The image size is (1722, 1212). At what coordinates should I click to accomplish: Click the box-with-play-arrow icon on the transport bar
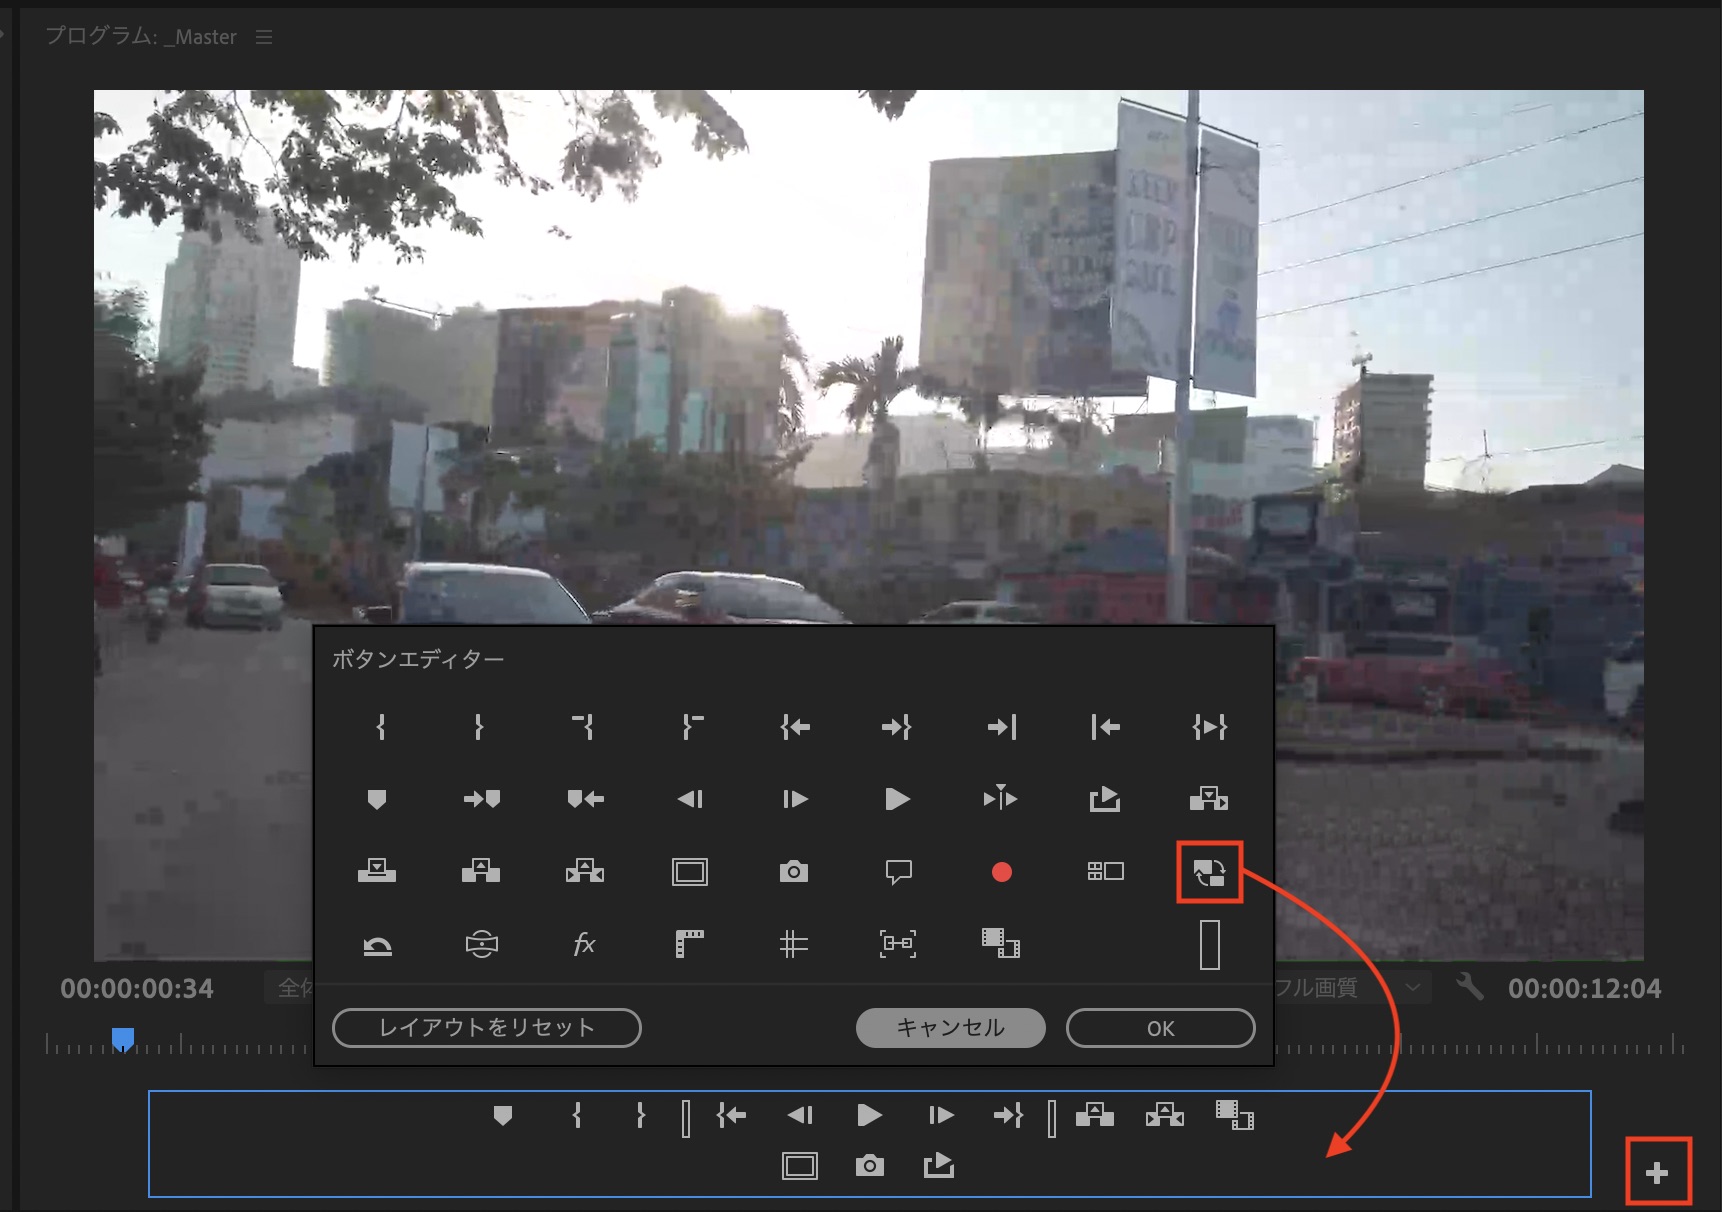pyautogui.click(x=939, y=1165)
